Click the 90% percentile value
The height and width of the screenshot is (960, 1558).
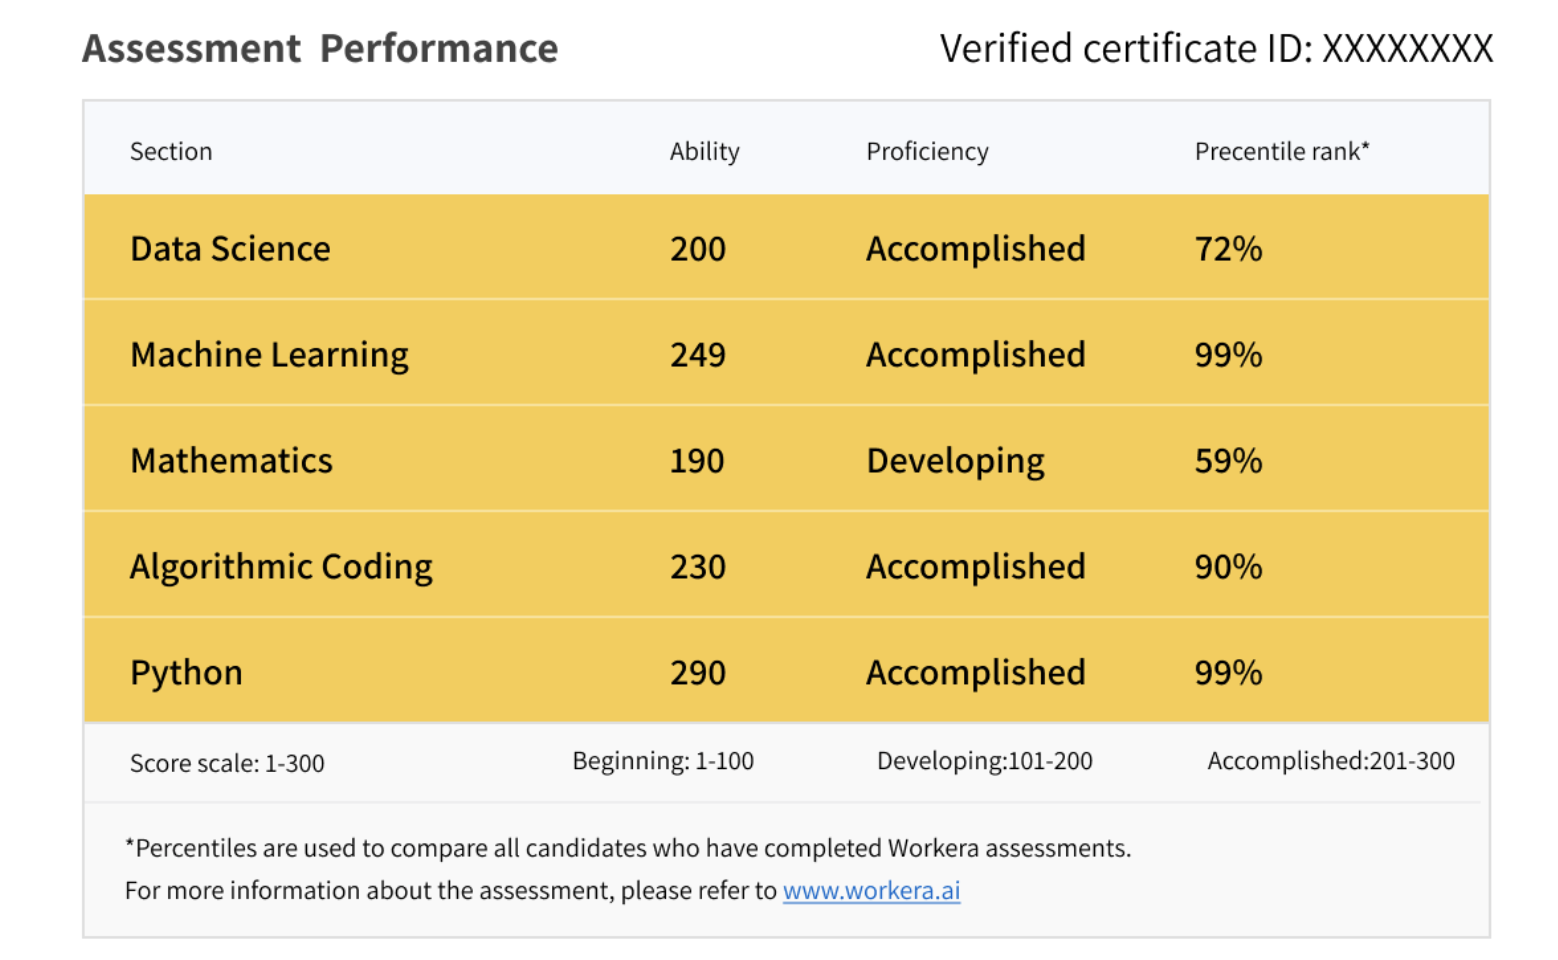point(1228,566)
